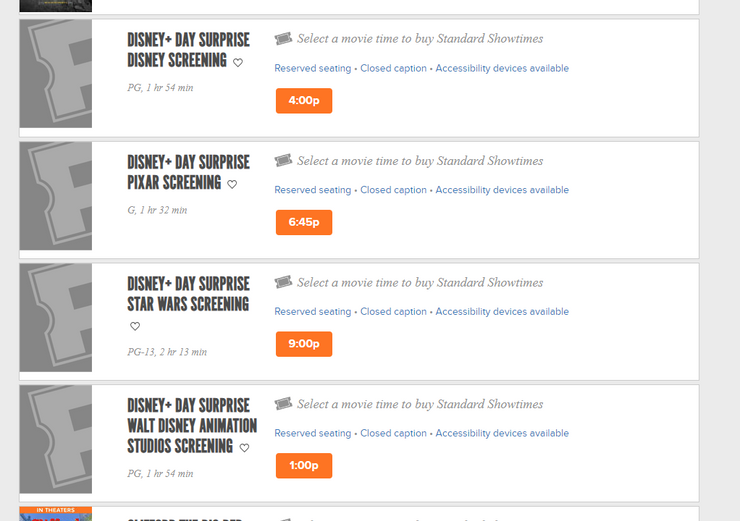Open the Disney+ Day Surprise Disney Screening title
Viewport: 740px width, 521px height.
[x=188, y=50]
